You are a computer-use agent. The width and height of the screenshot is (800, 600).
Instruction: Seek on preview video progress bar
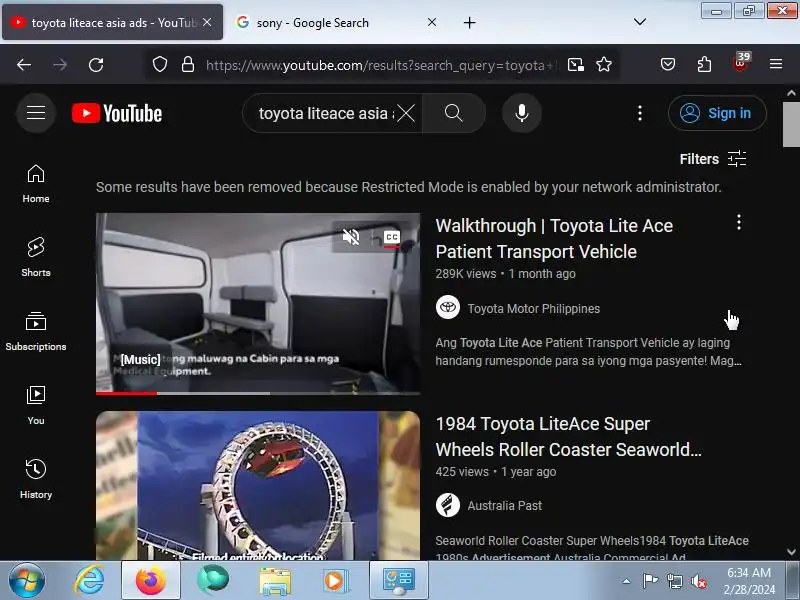point(258,393)
